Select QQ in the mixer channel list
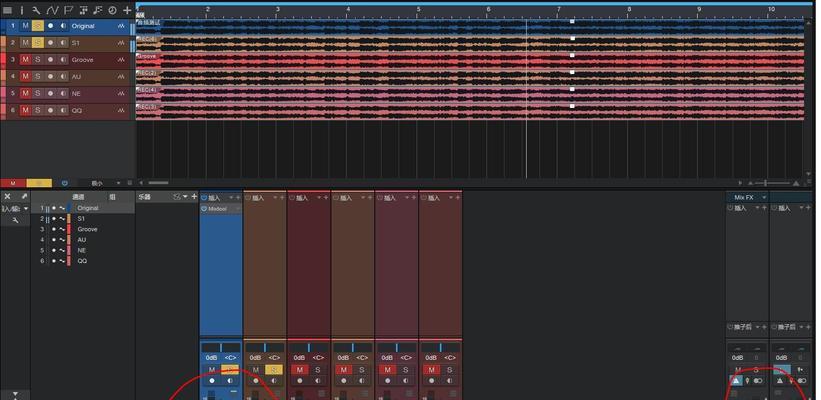Screen dimensions: 821x400 tap(82, 261)
